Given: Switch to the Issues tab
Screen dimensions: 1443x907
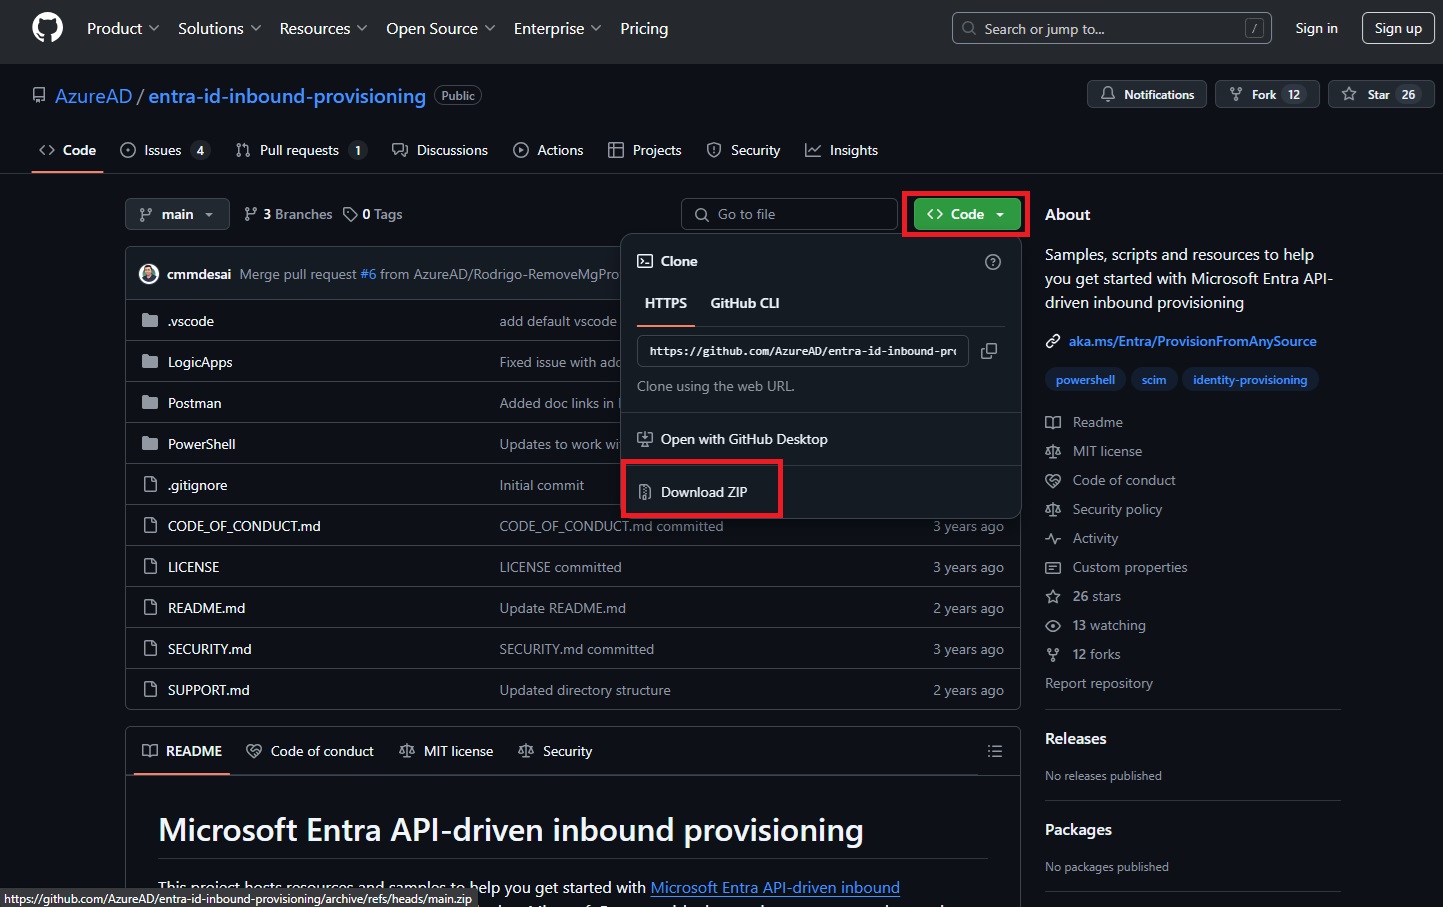Looking at the screenshot, I should [163, 150].
